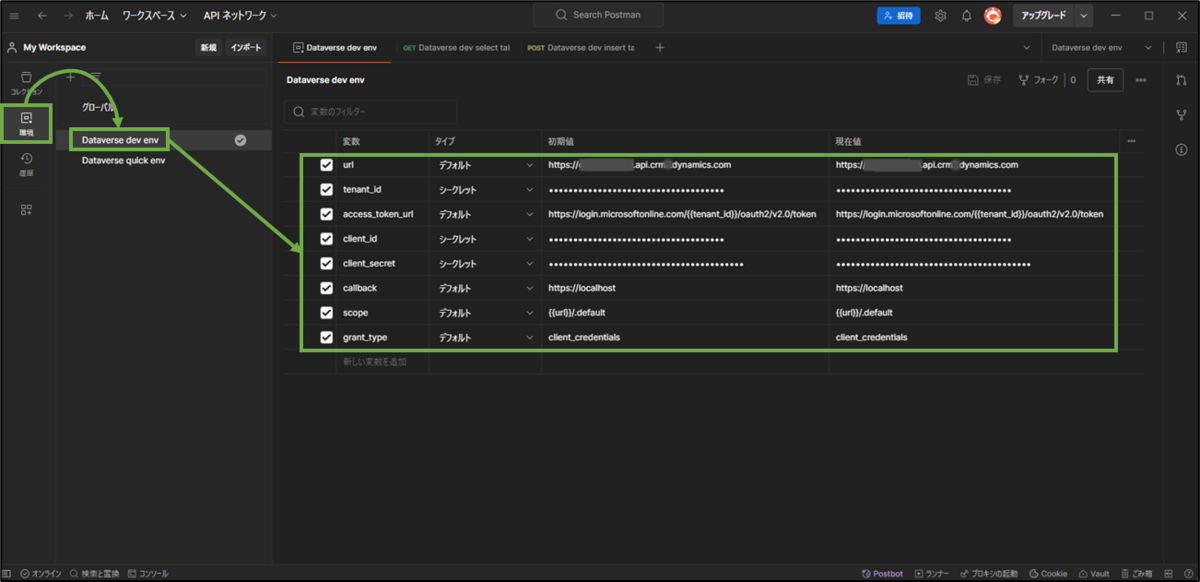Switch to GET Dataverse dev select tab
The image size is (1200, 582).
tap(456, 47)
